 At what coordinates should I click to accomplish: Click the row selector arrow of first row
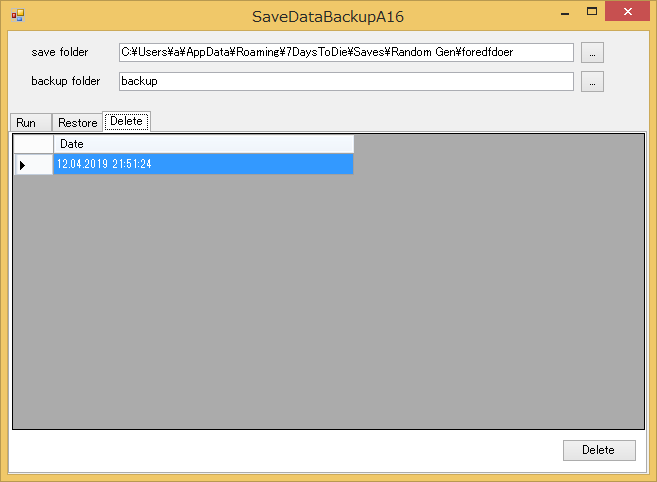click(33, 164)
